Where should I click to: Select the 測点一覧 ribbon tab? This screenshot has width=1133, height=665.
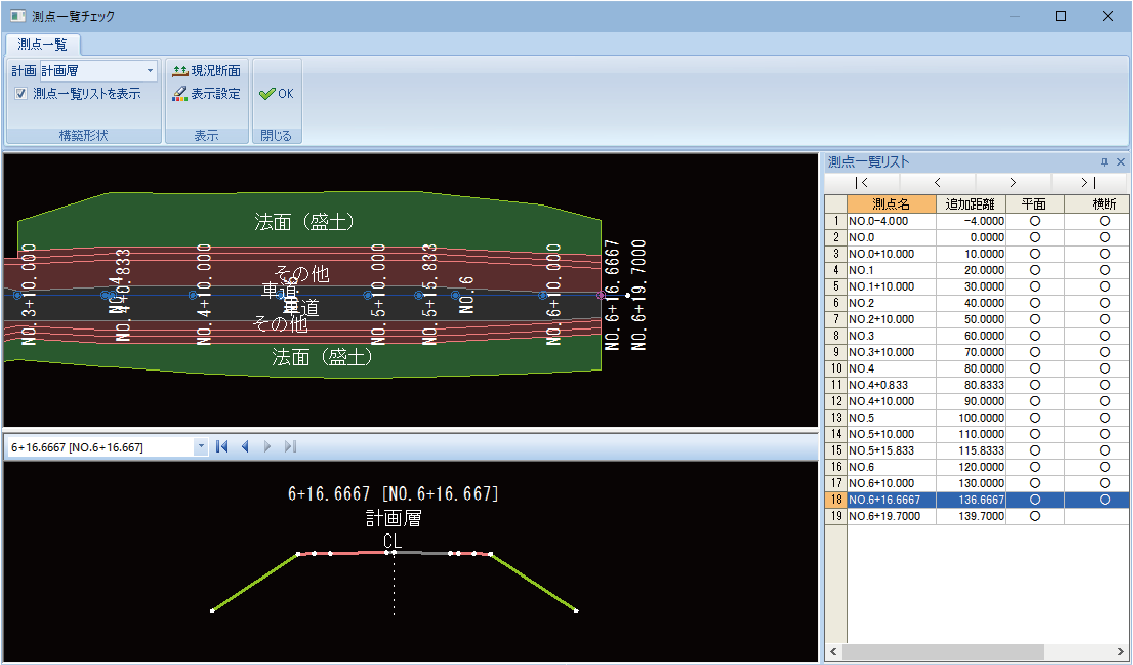pos(42,44)
